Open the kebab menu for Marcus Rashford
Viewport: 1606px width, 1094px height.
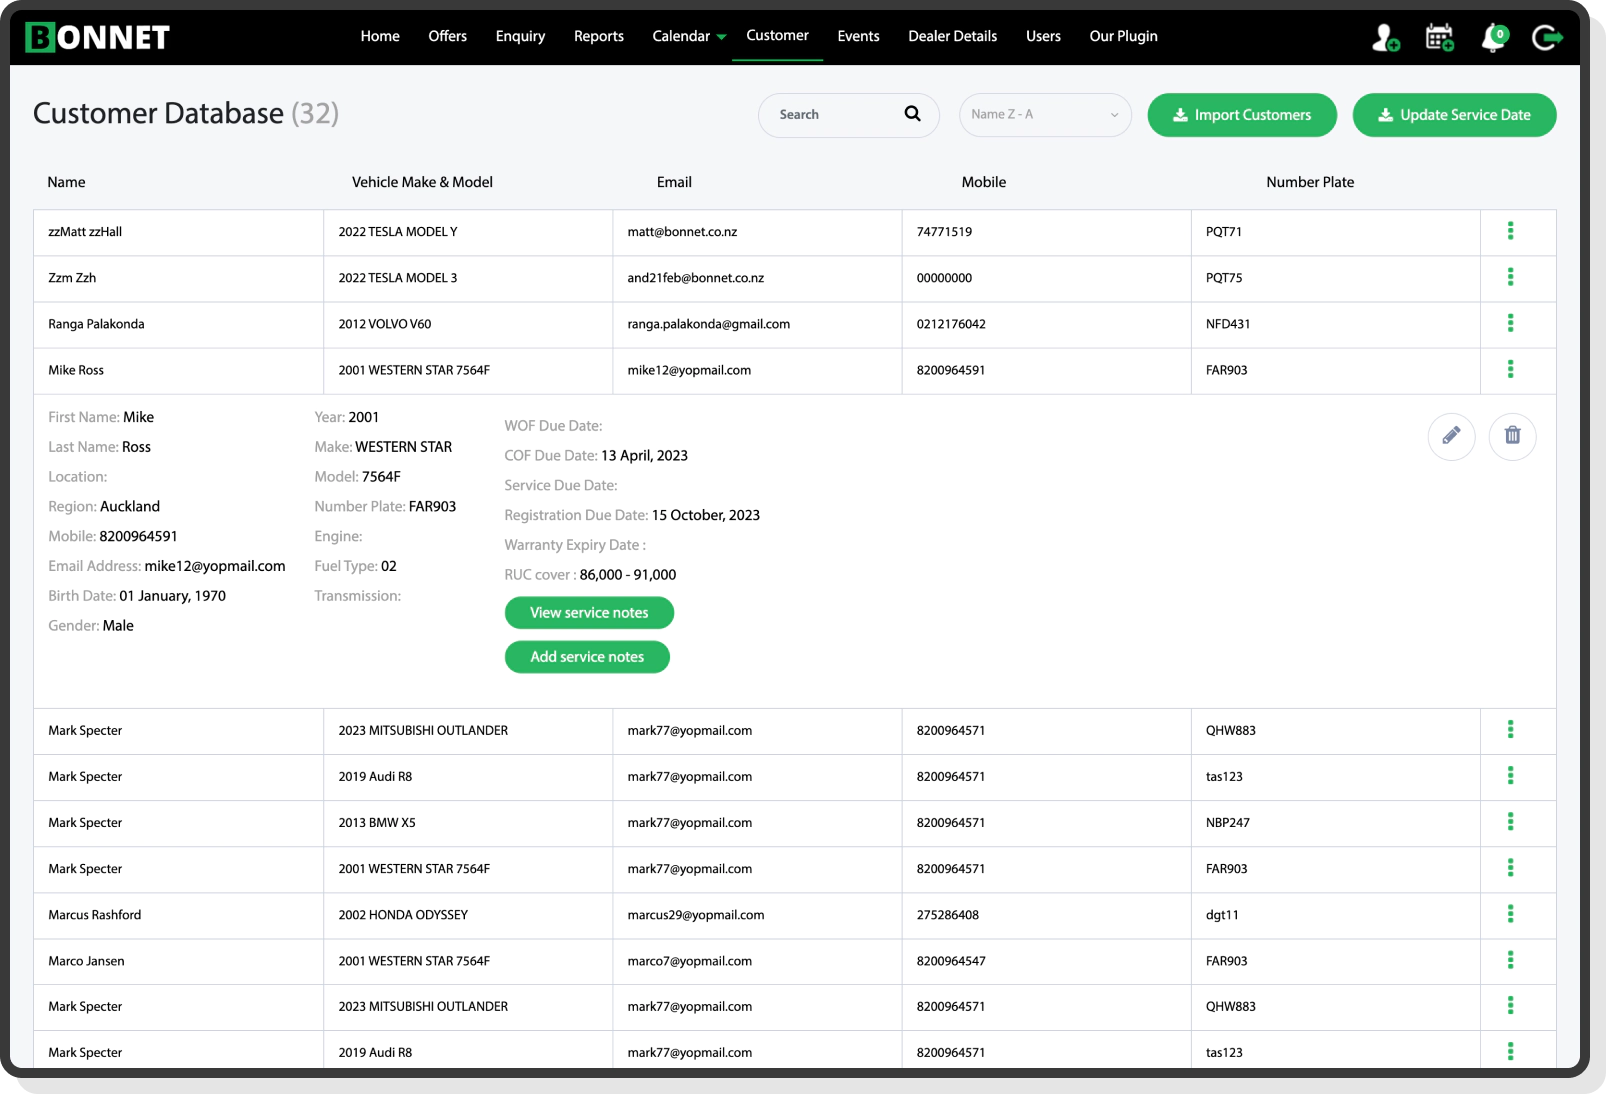1510,915
